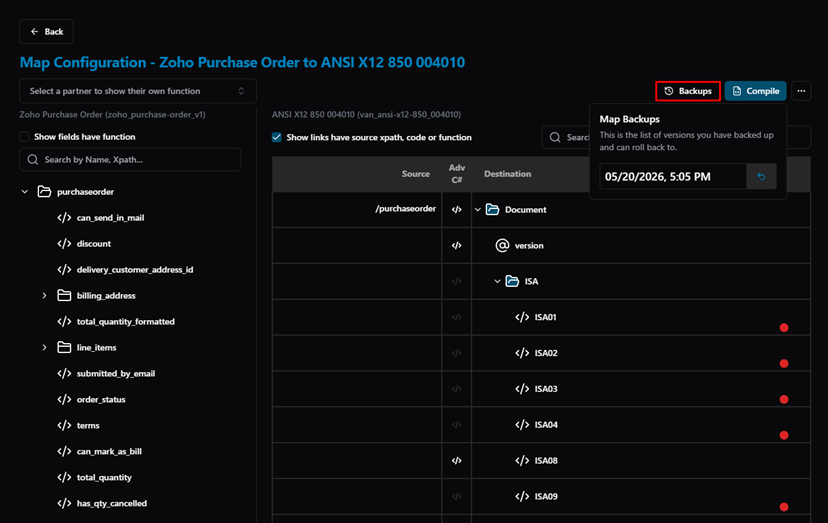
Task: Enable Show fields have function checkbox
Action: (x=24, y=137)
